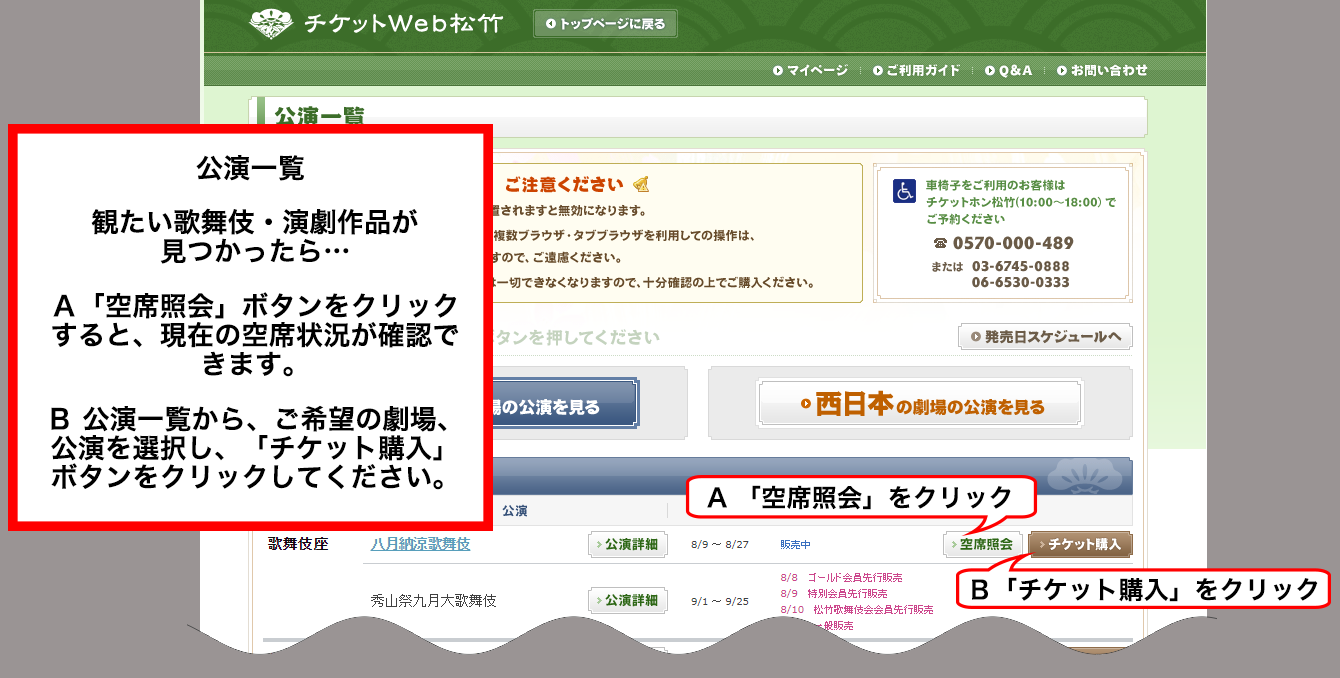Click the チケットWeb松竹 site logo
The height and width of the screenshot is (678, 1340).
point(376,23)
